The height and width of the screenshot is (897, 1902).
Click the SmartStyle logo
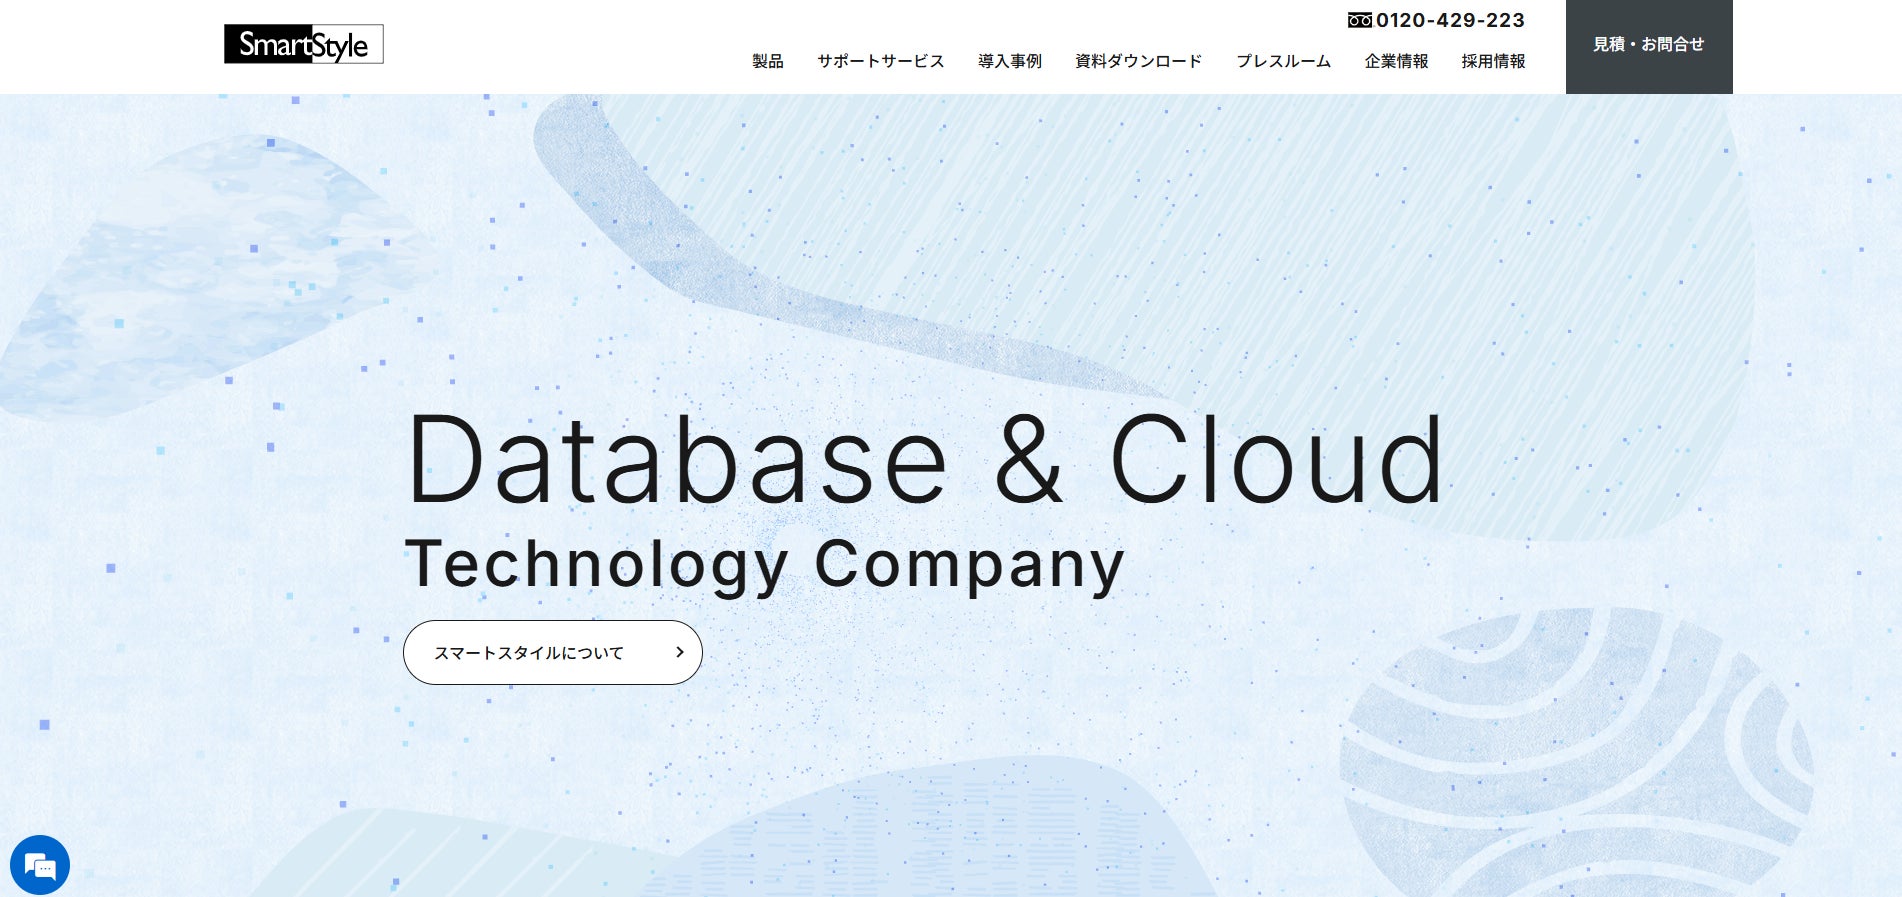point(303,44)
